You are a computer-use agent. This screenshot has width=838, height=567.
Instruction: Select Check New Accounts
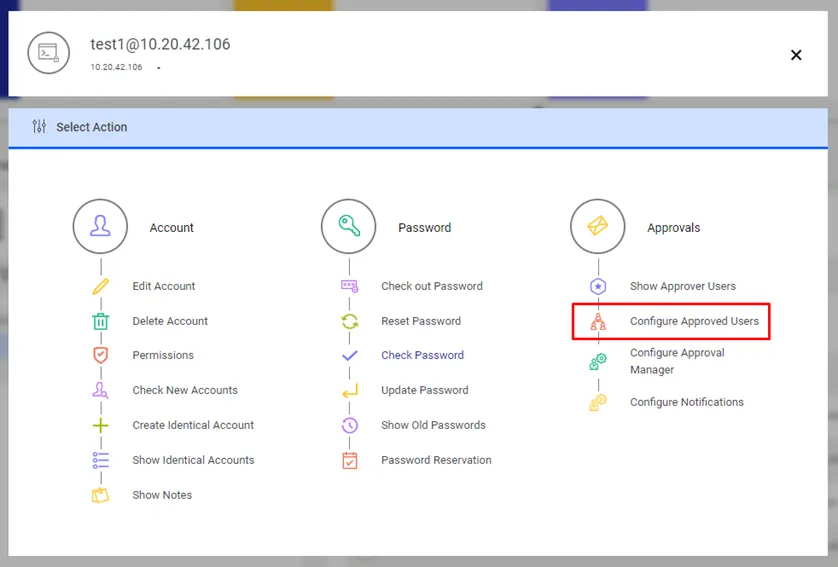point(185,390)
